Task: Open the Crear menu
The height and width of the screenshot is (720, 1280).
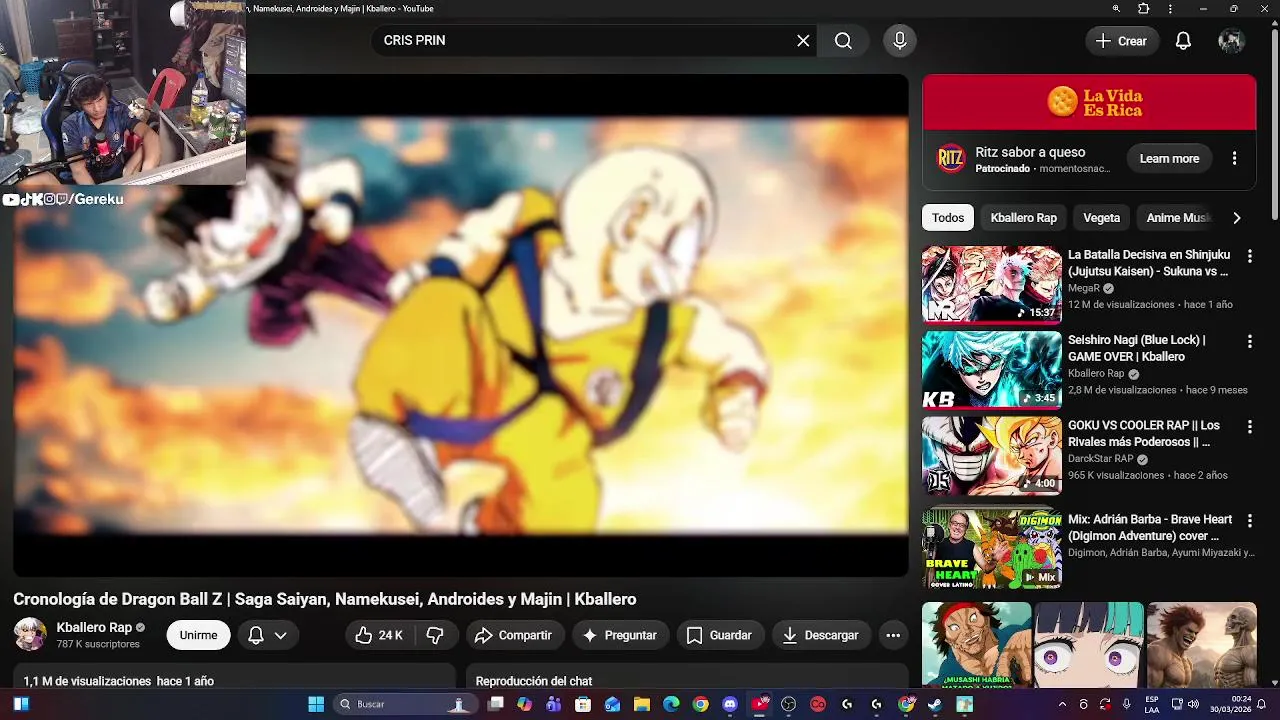Action: [x=1121, y=41]
